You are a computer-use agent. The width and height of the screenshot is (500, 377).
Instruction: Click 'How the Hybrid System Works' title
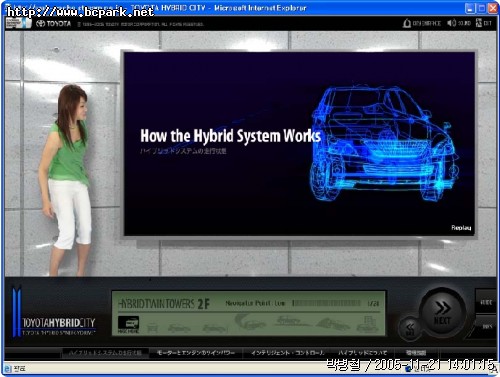pos(230,136)
